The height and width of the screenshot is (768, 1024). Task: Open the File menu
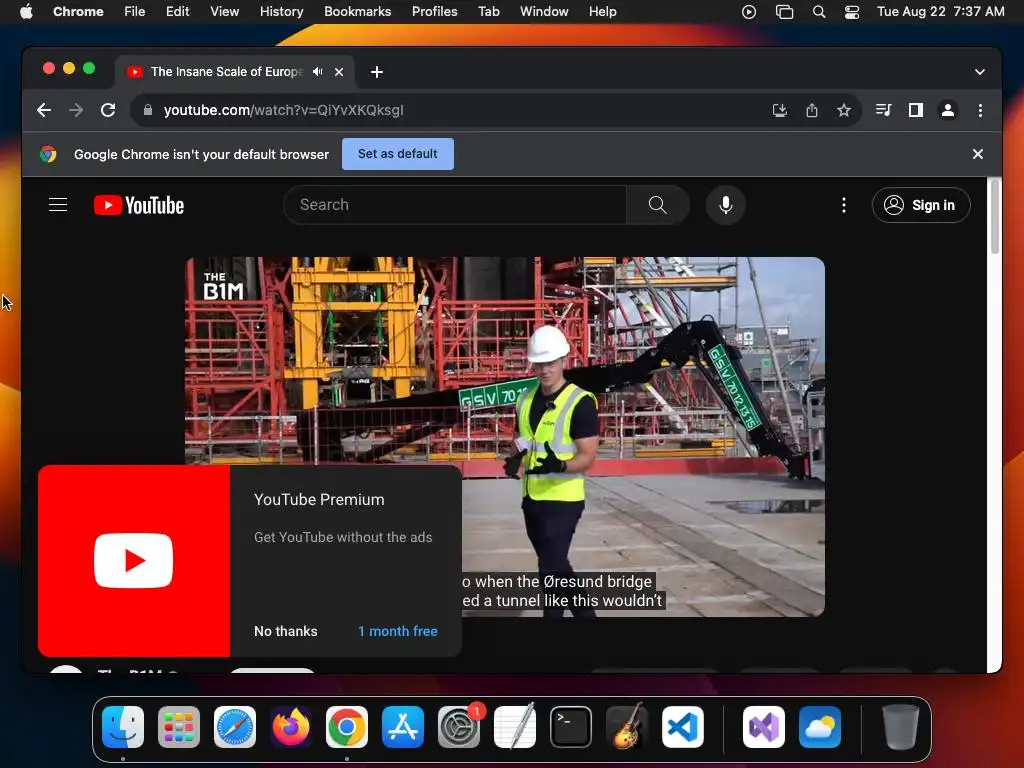[x=135, y=12]
